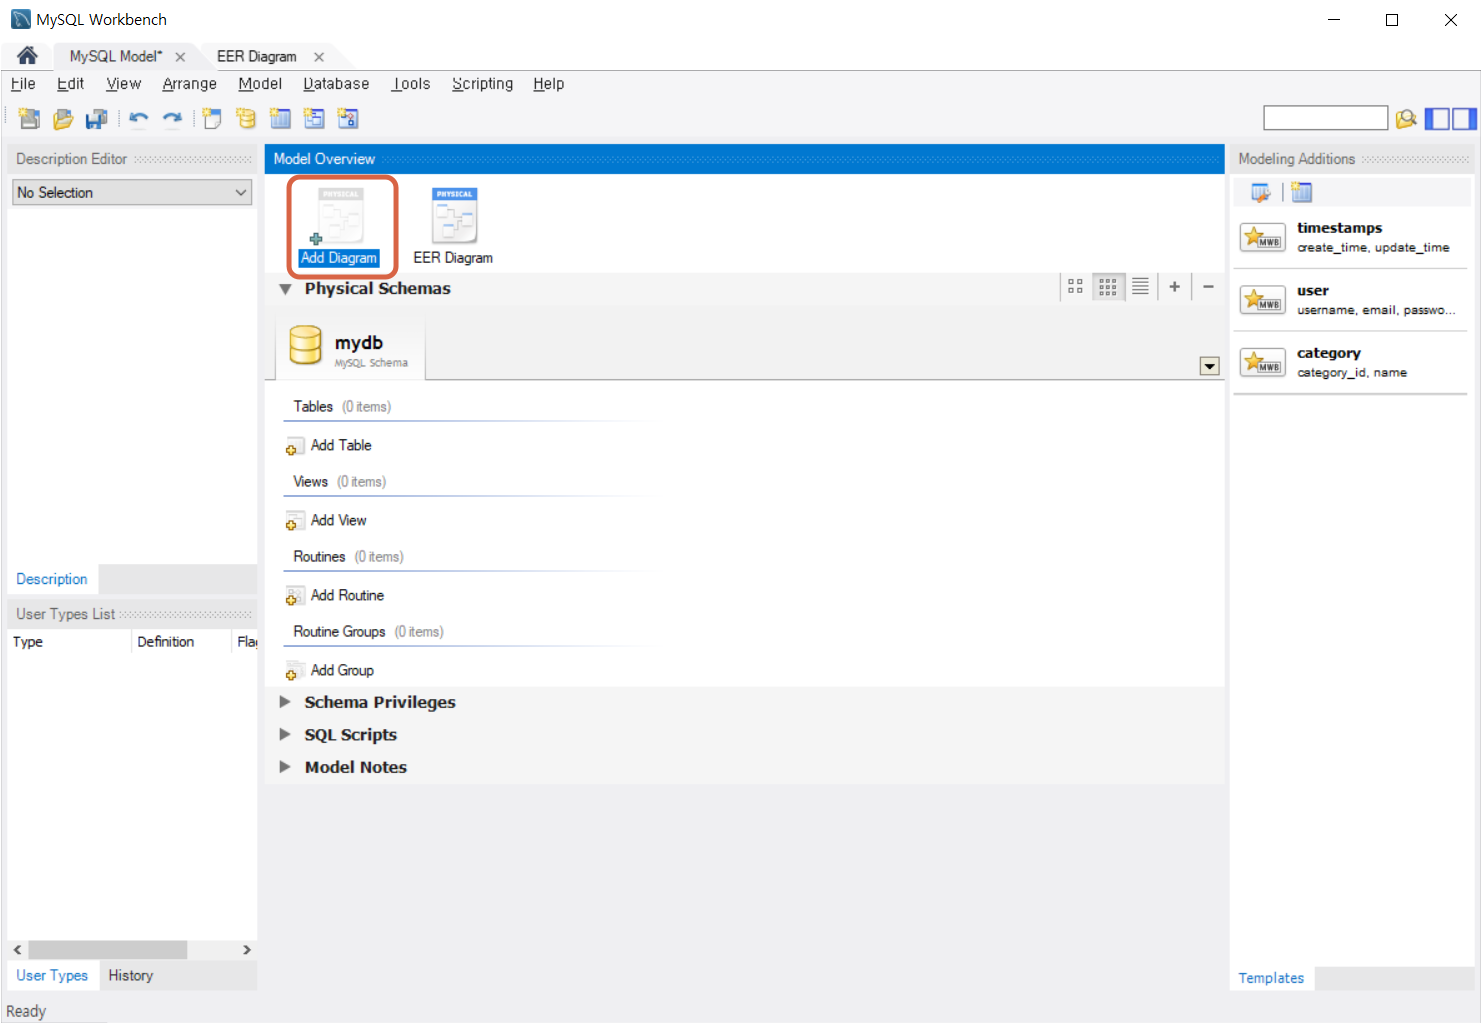
Task: Create a new table via toolbar icon
Action: pos(280,119)
